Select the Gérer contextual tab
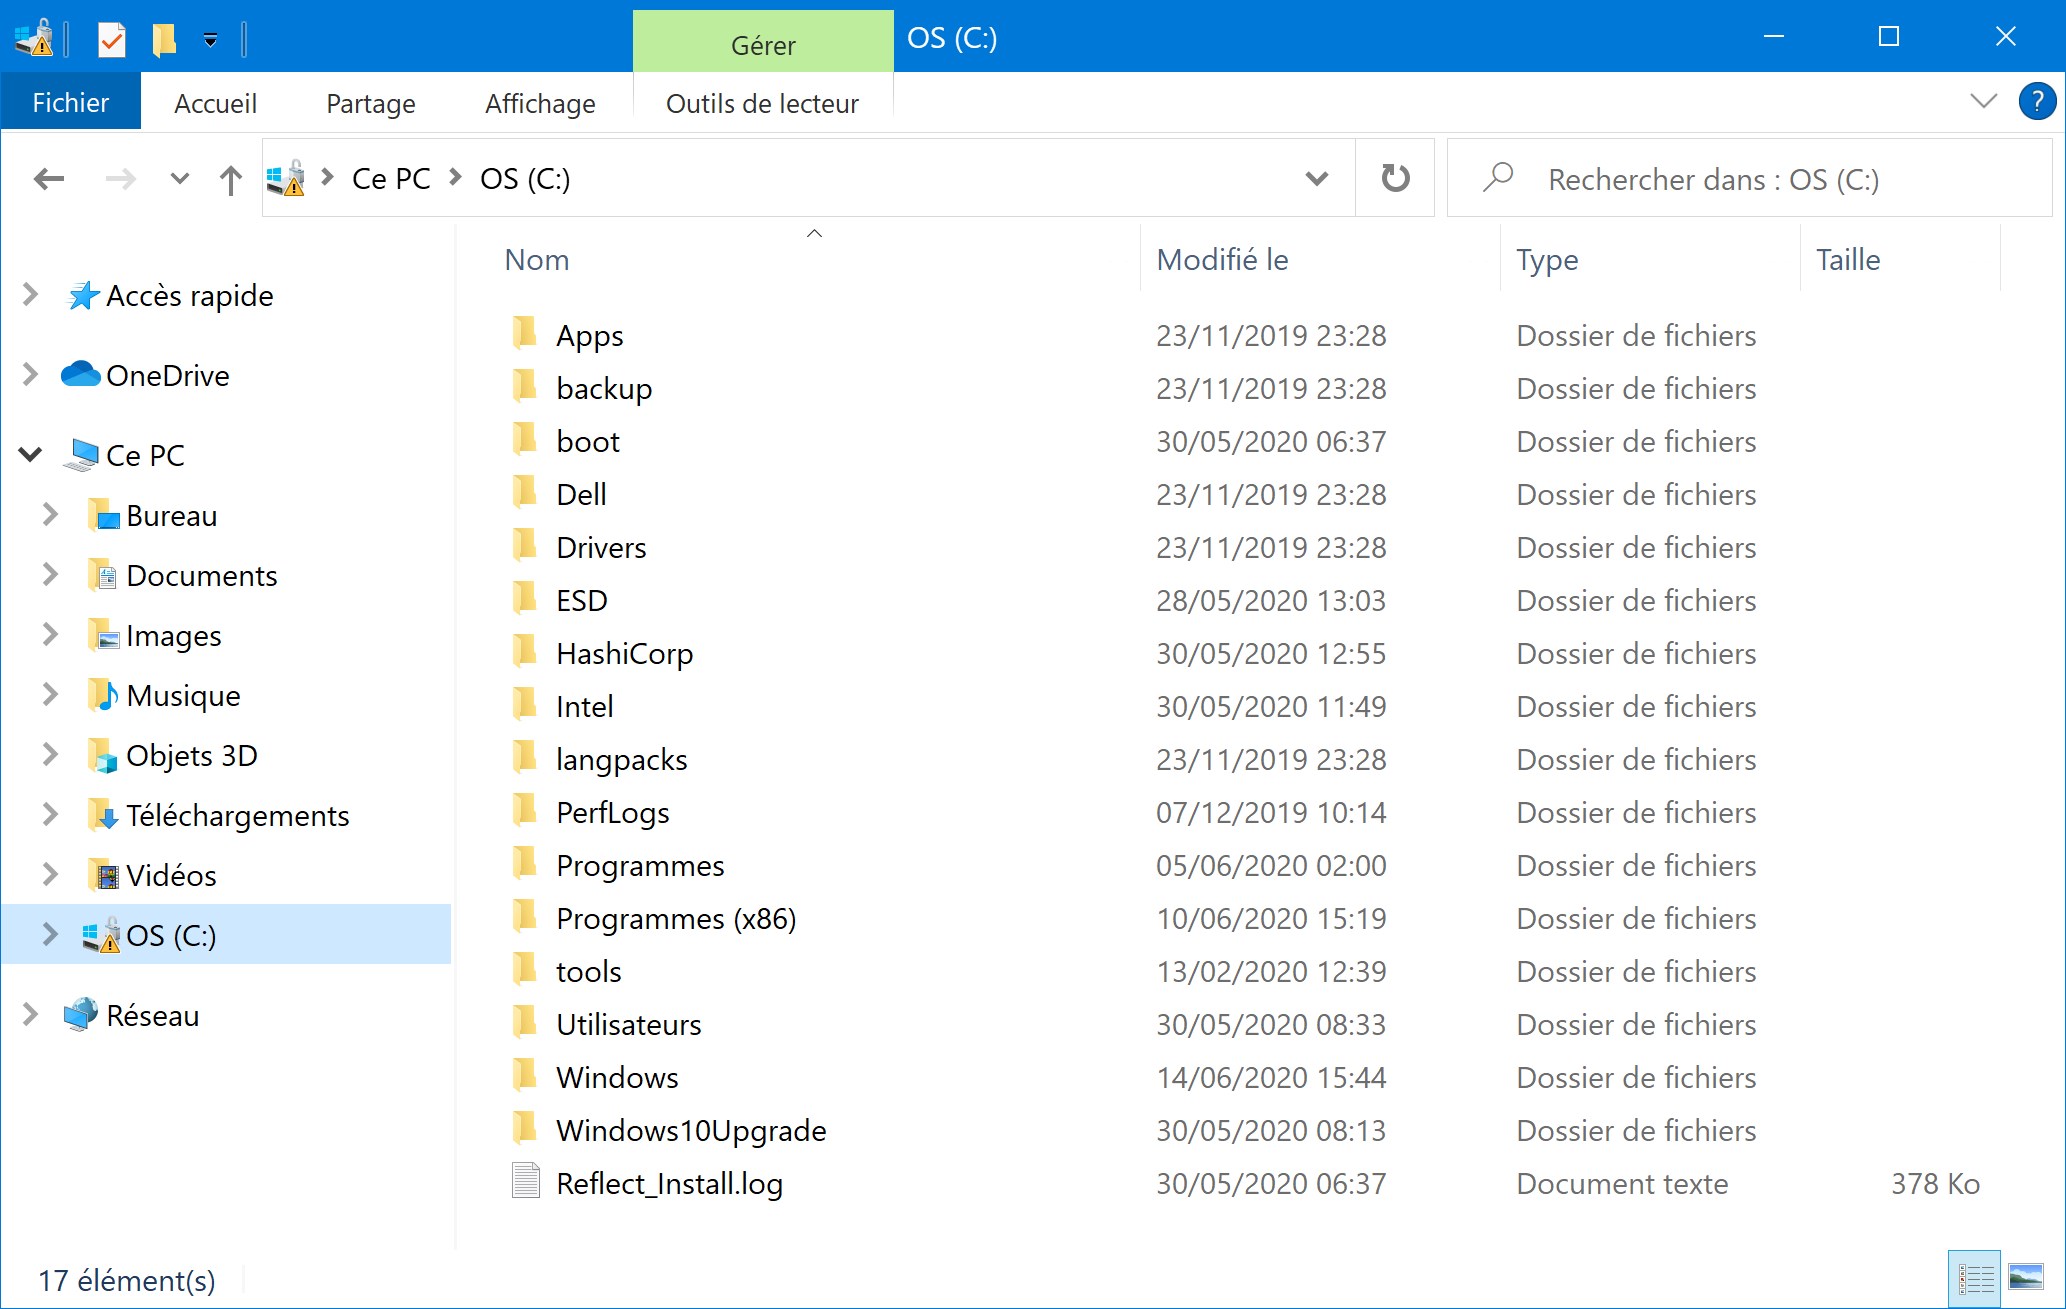2066x1309 pixels. 763,43
